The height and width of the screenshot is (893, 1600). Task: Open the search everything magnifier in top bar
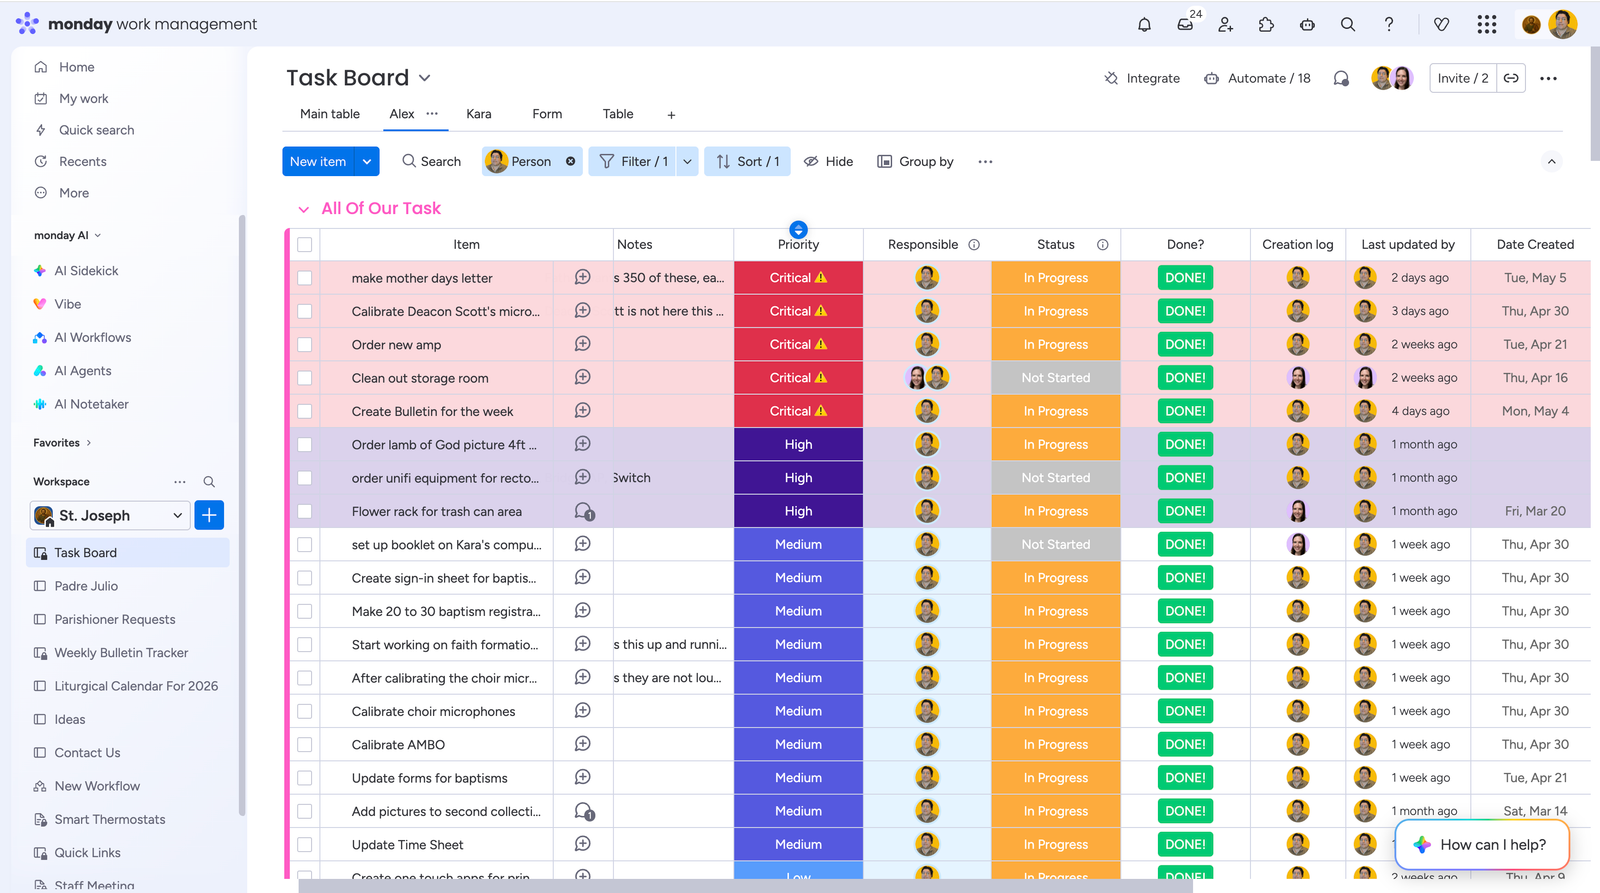(x=1348, y=25)
